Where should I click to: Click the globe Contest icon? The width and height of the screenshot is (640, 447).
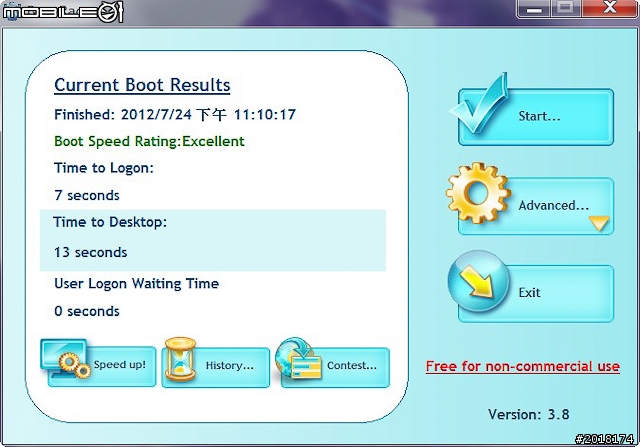tap(298, 358)
